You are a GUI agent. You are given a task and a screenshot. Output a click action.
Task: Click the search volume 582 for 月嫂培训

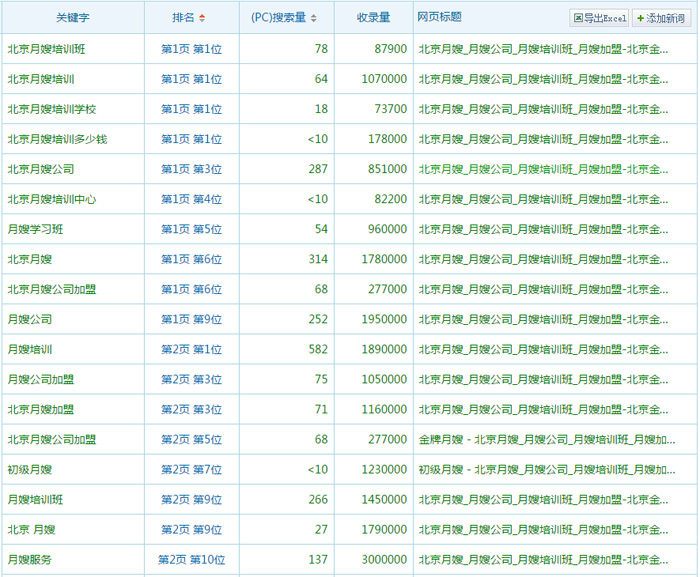click(318, 349)
